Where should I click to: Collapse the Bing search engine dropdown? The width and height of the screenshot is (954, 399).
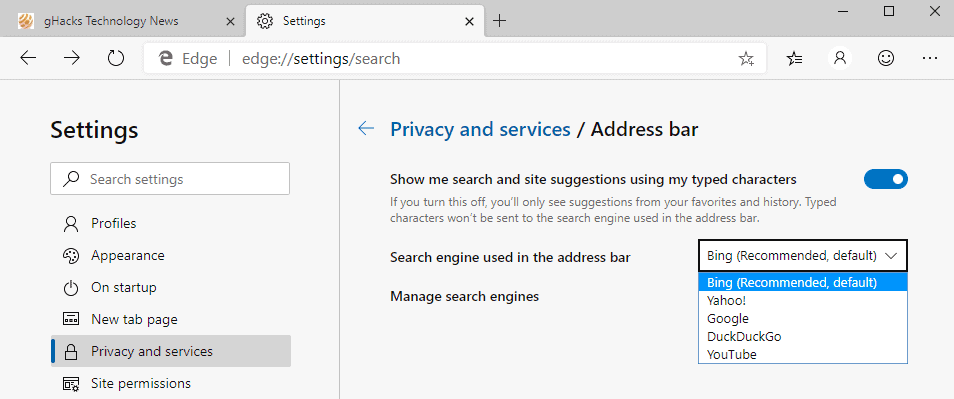pos(803,256)
